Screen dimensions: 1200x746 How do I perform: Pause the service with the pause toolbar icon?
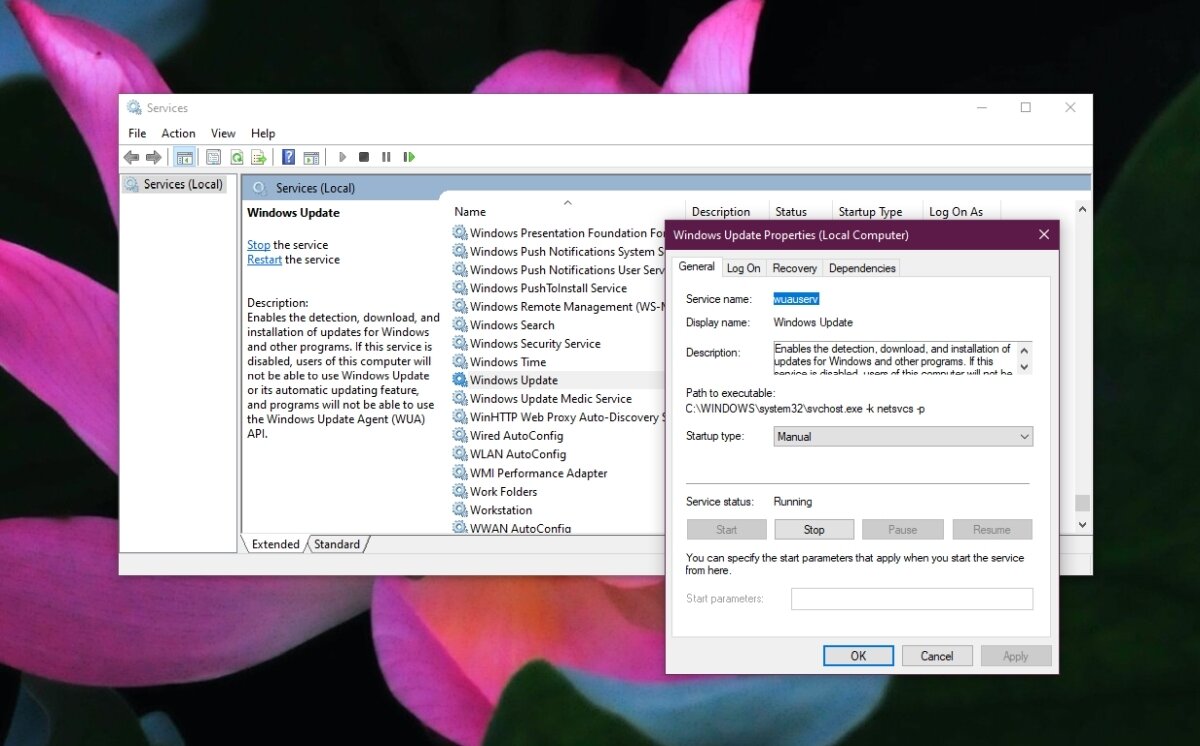(x=386, y=157)
